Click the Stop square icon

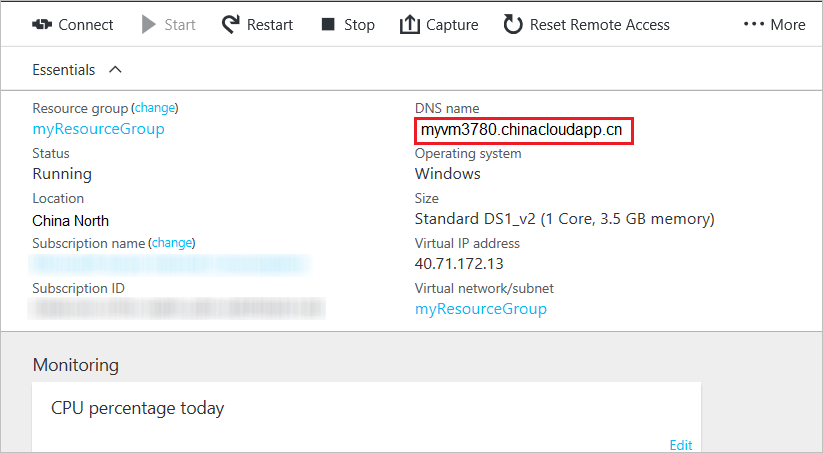click(328, 24)
